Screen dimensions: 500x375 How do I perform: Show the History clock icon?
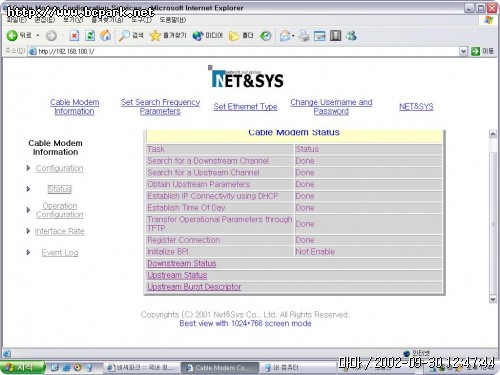265,35
